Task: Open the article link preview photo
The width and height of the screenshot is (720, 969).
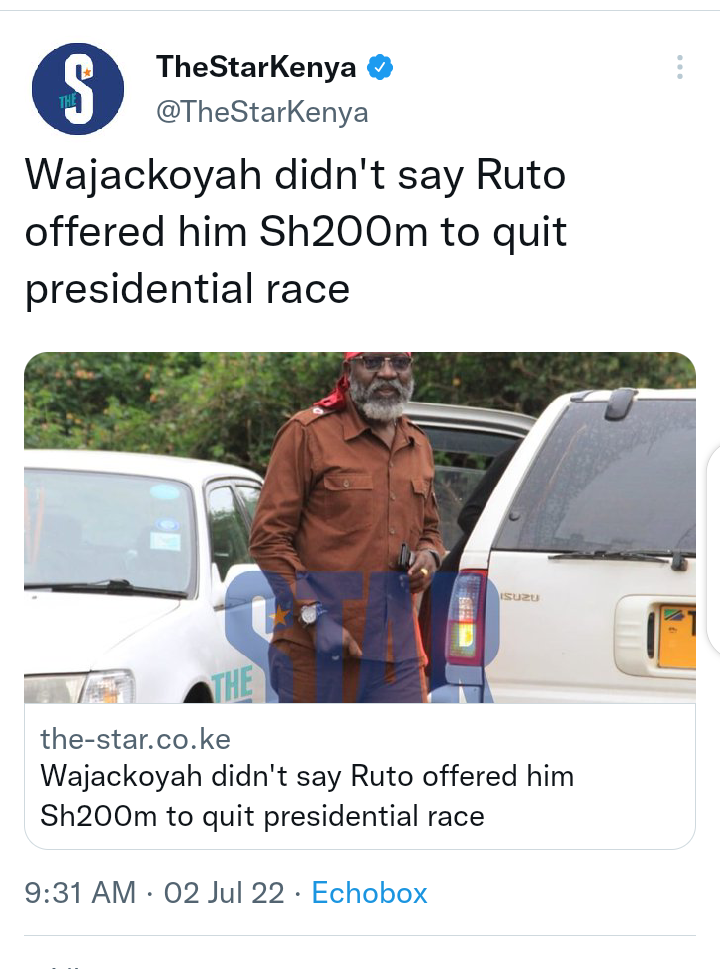Action: (x=360, y=527)
